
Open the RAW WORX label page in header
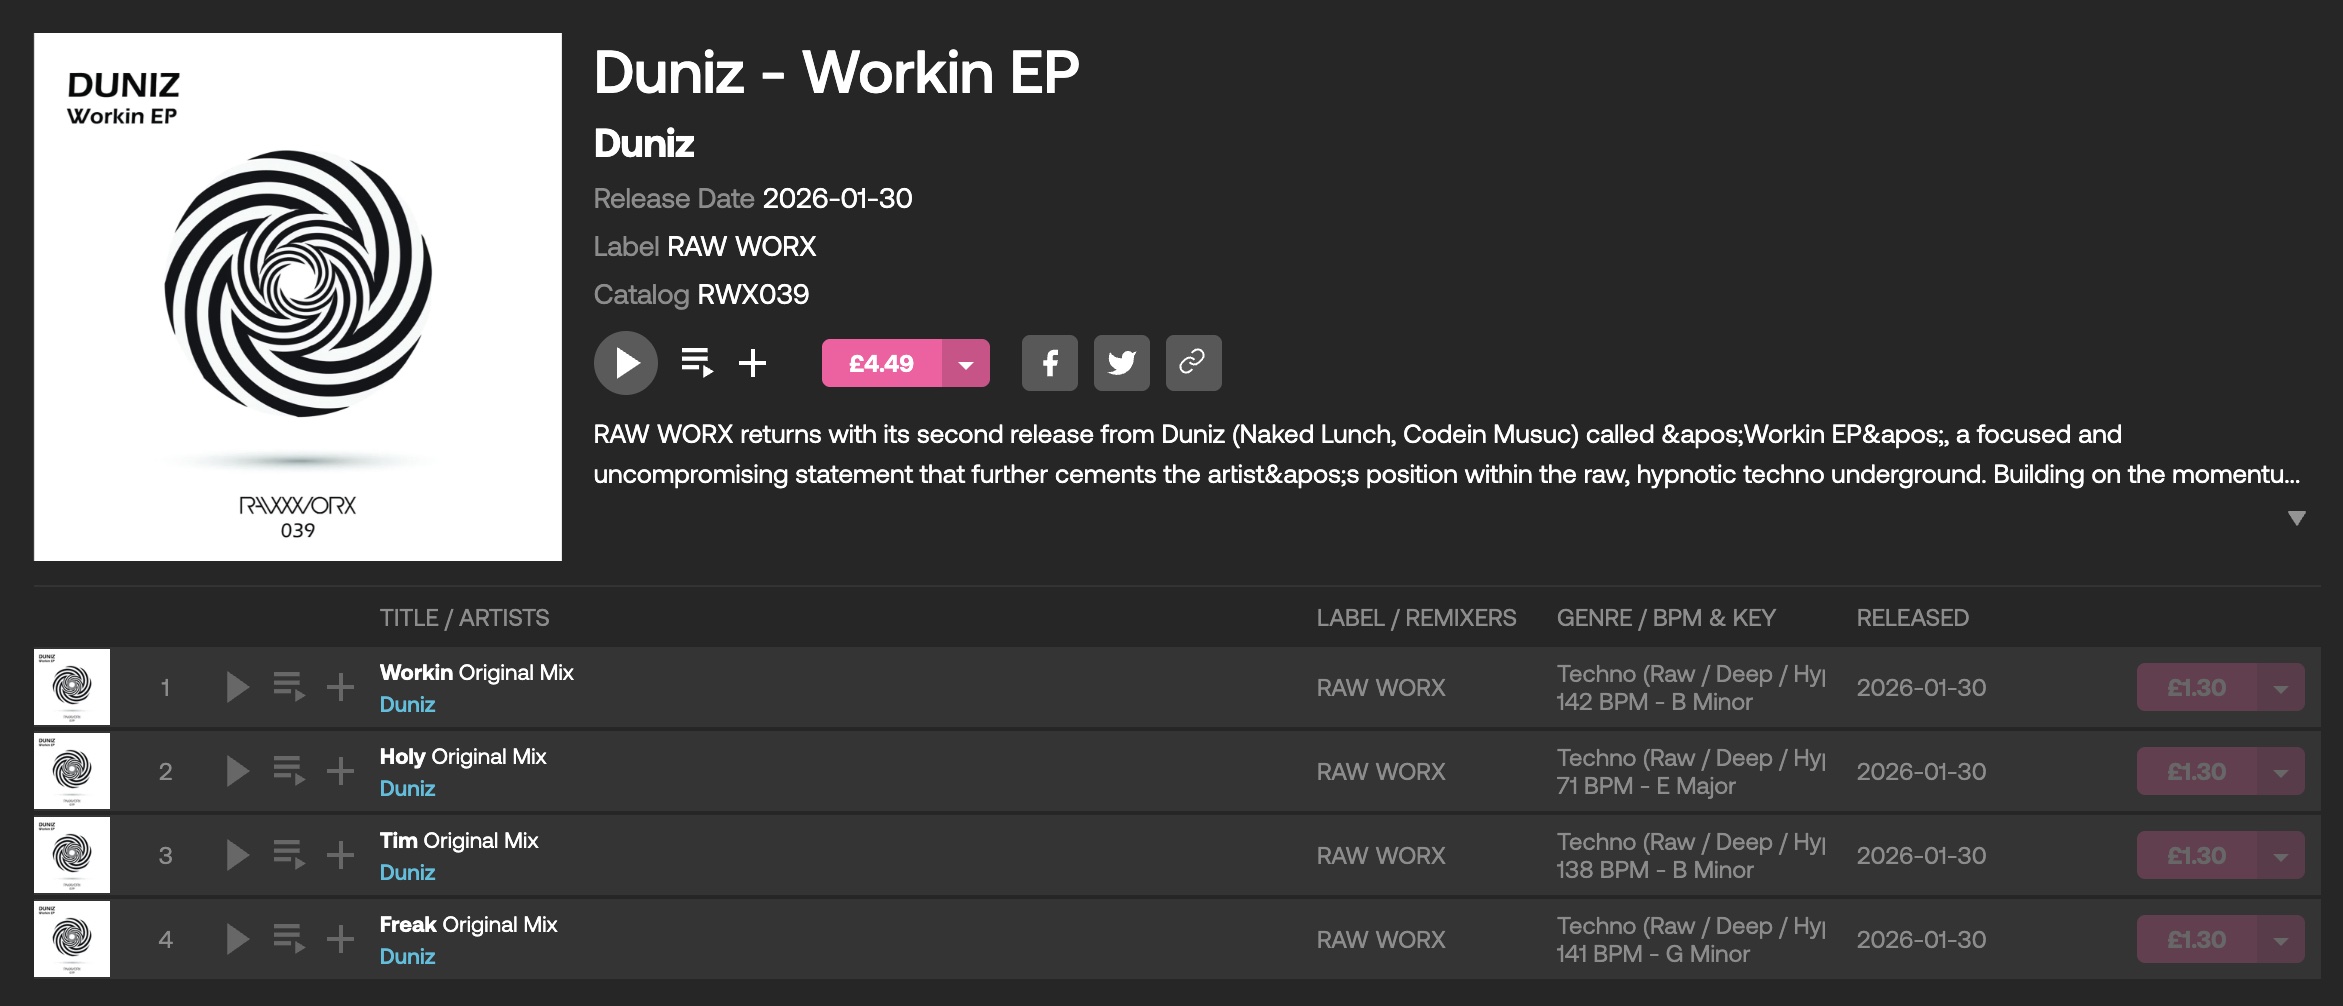[x=741, y=246]
